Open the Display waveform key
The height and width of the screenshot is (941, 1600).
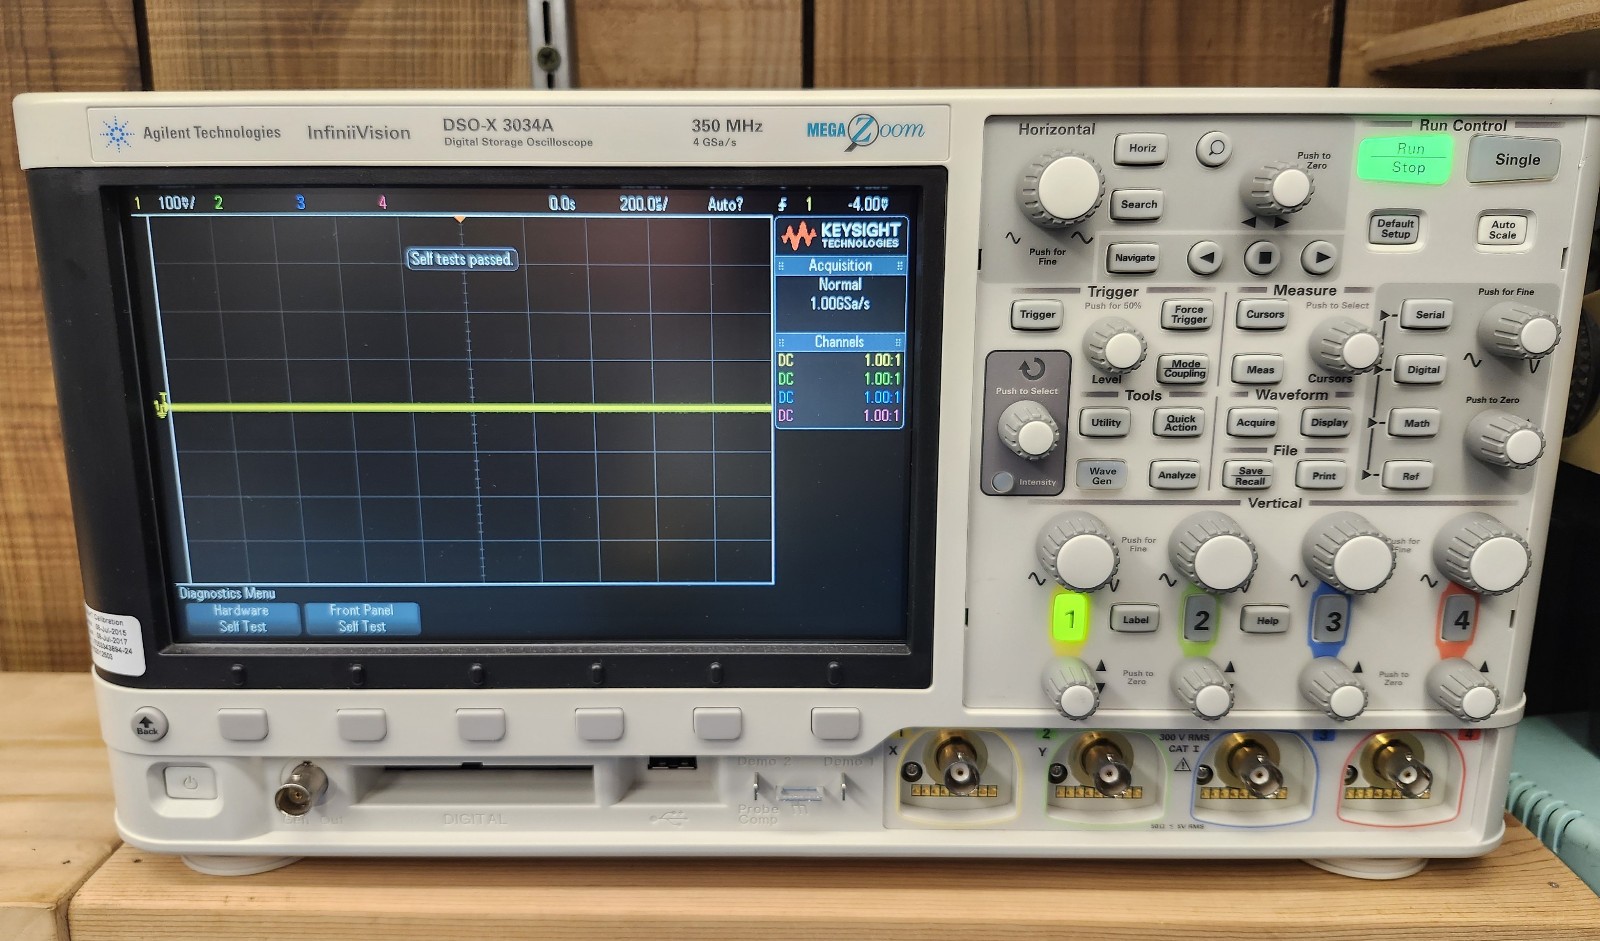tap(1329, 423)
